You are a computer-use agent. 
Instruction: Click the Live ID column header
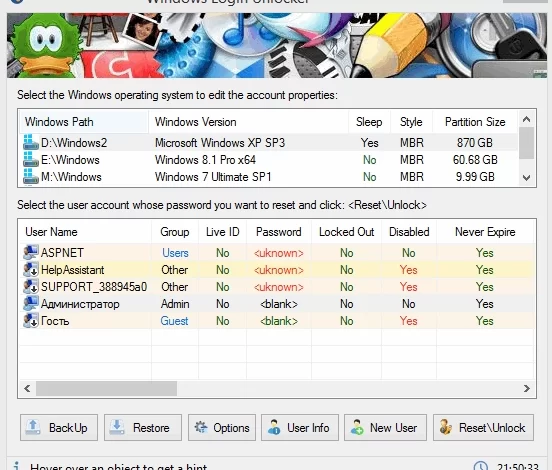pyautogui.click(x=222, y=232)
